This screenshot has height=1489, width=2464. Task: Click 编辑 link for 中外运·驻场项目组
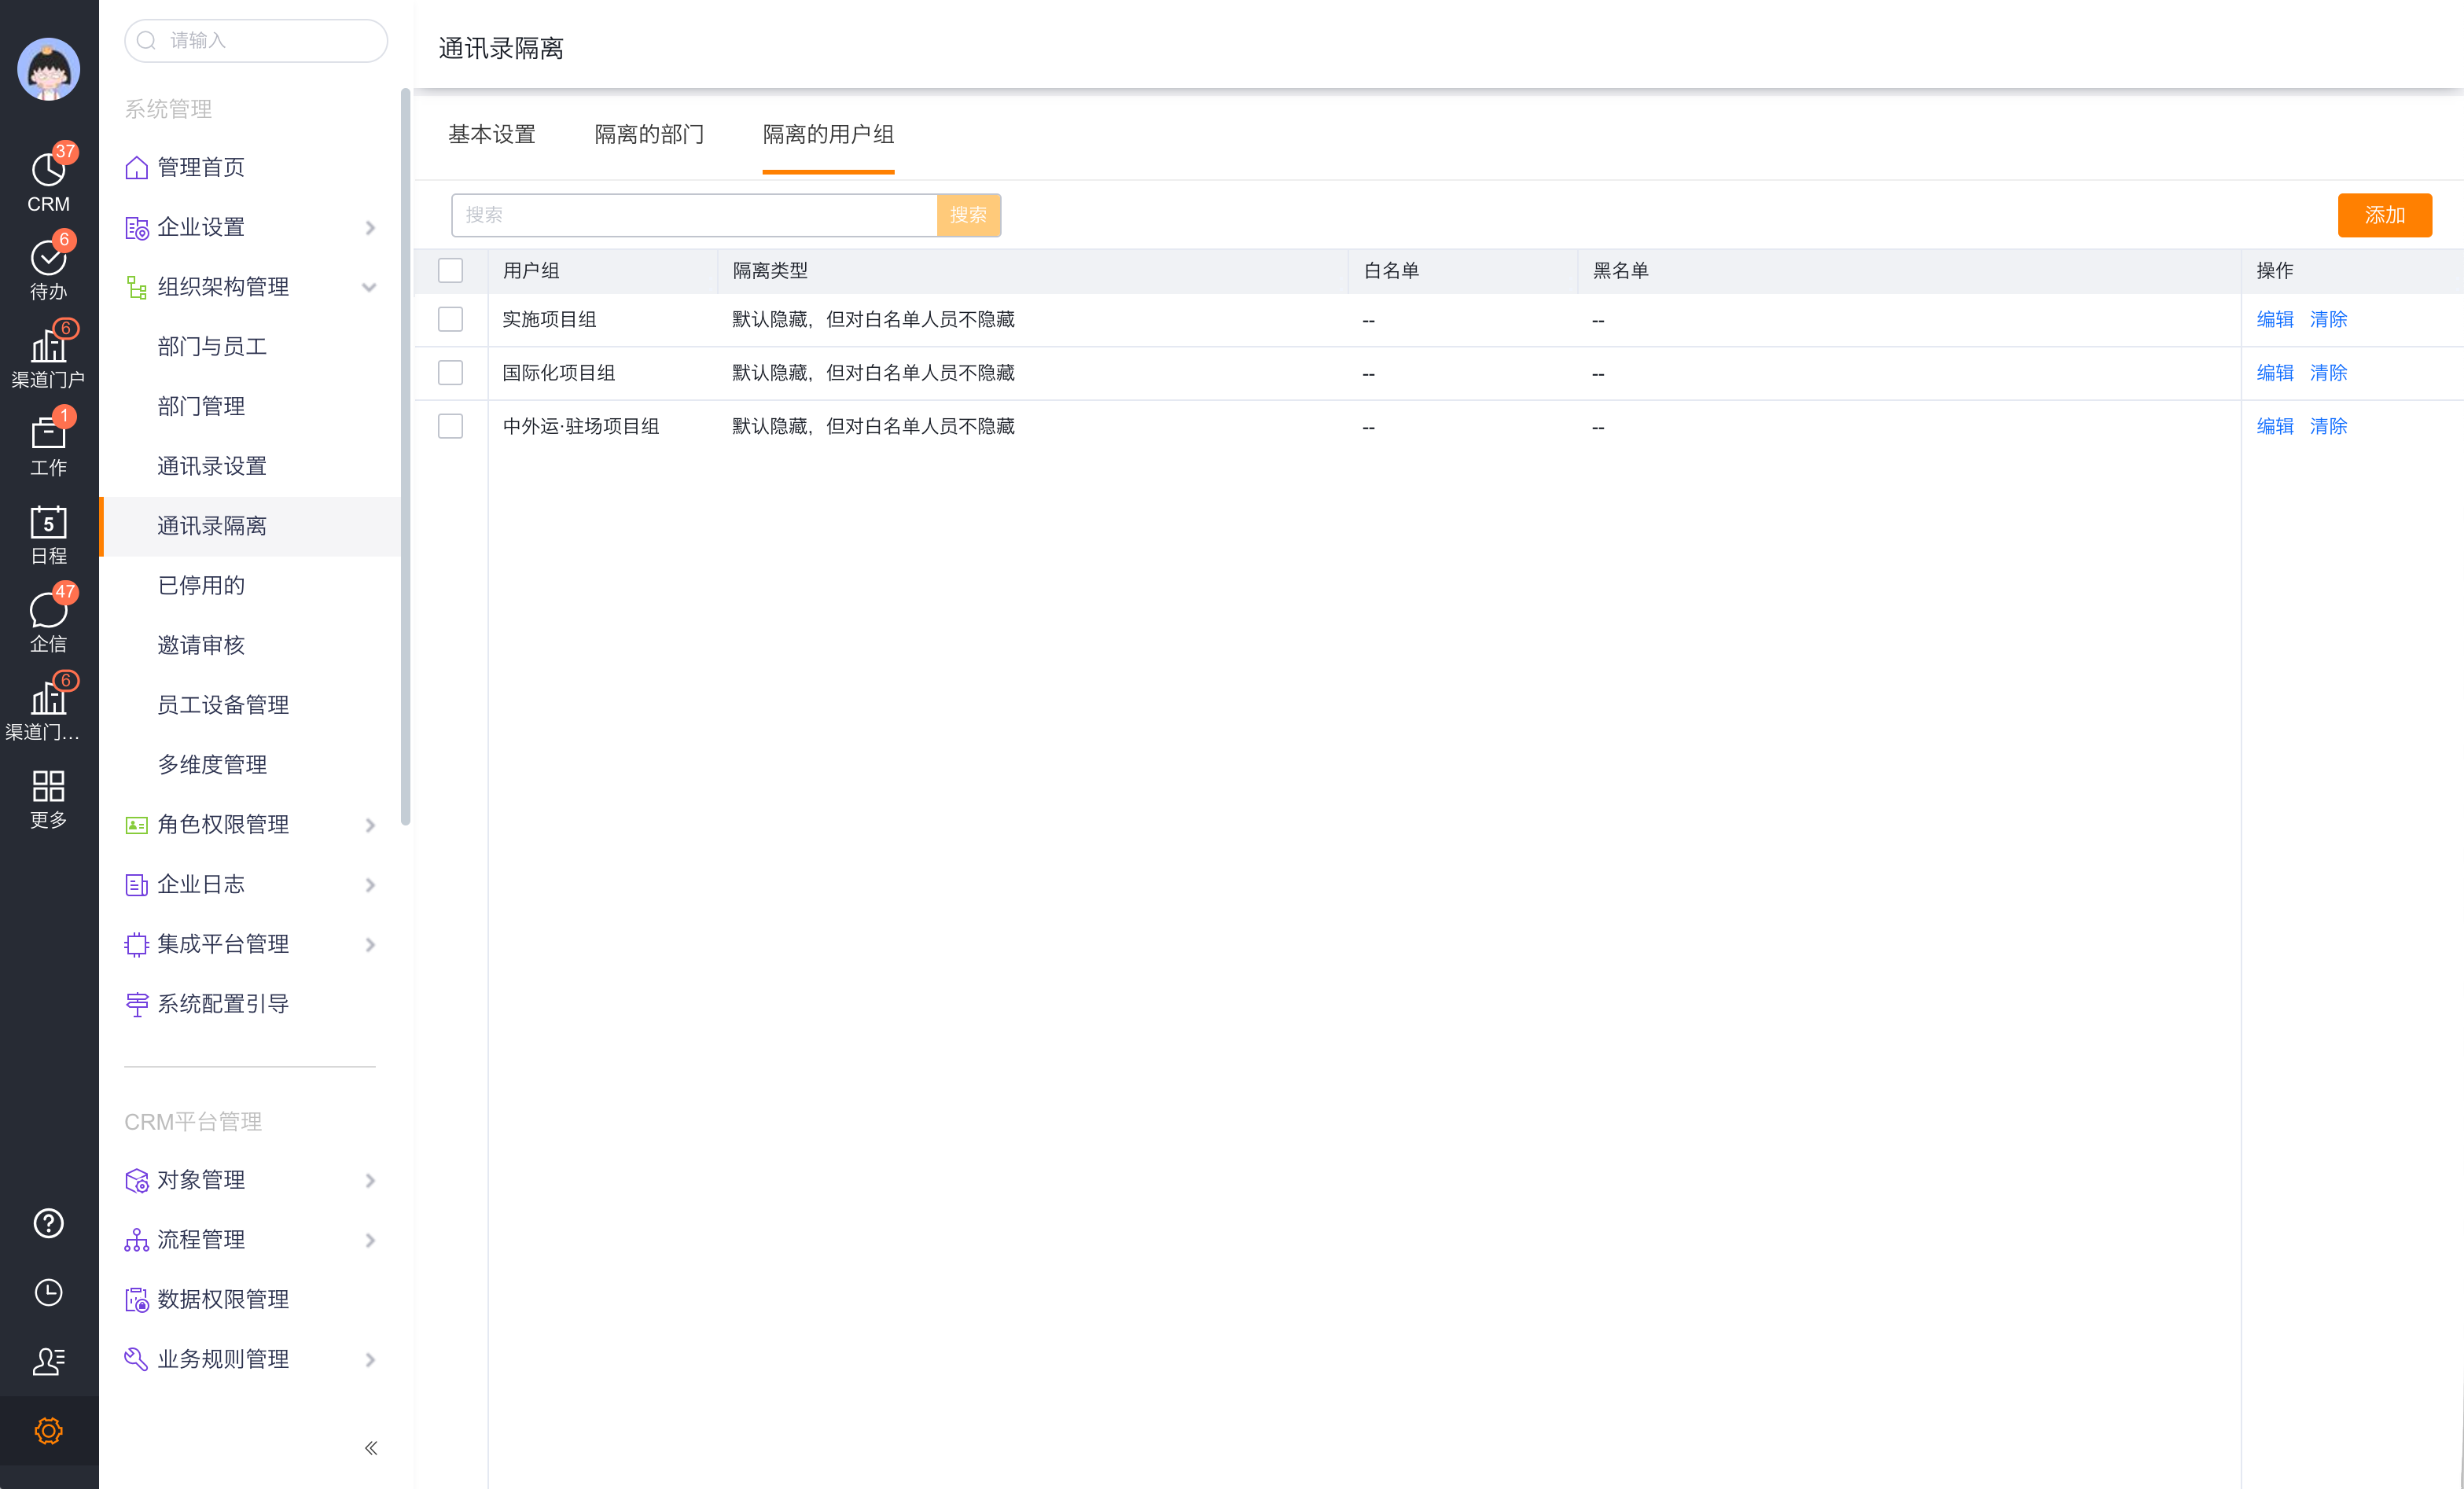pos(2274,426)
